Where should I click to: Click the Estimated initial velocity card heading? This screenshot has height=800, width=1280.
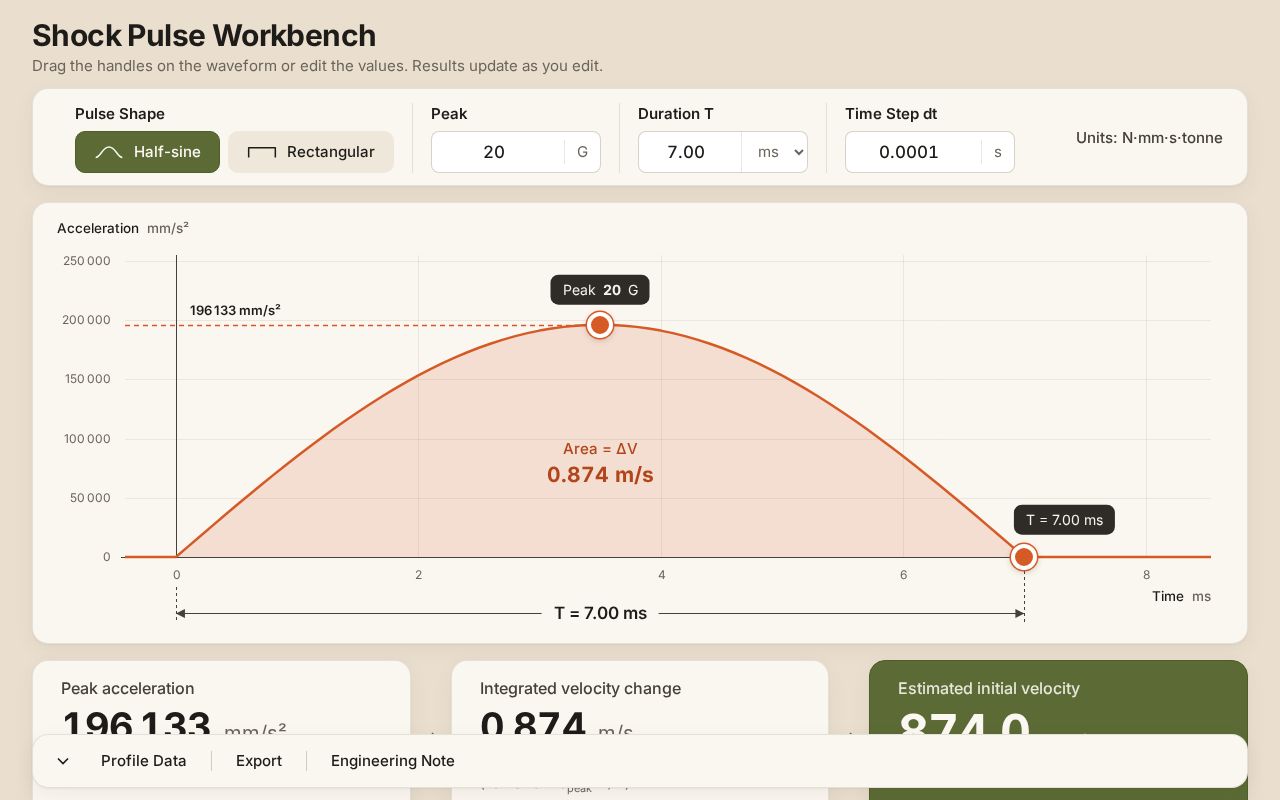click(x=989, y=688)
